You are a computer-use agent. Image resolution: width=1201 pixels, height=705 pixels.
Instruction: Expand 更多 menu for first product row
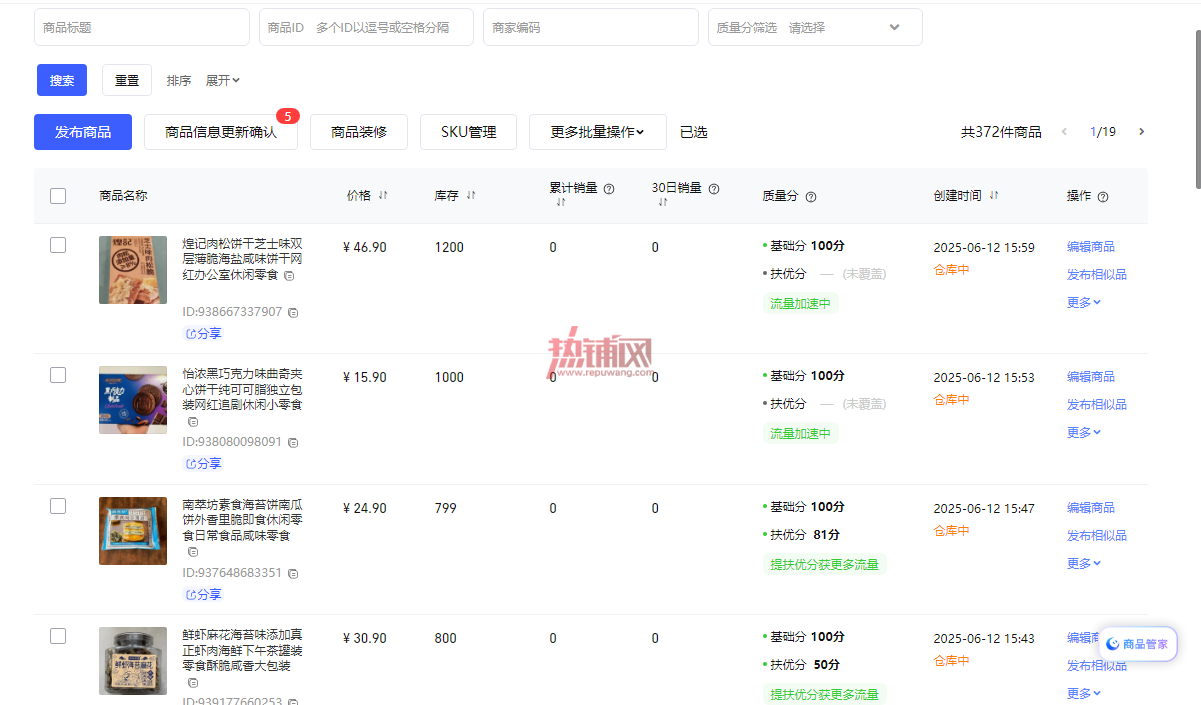[1083, 302]
